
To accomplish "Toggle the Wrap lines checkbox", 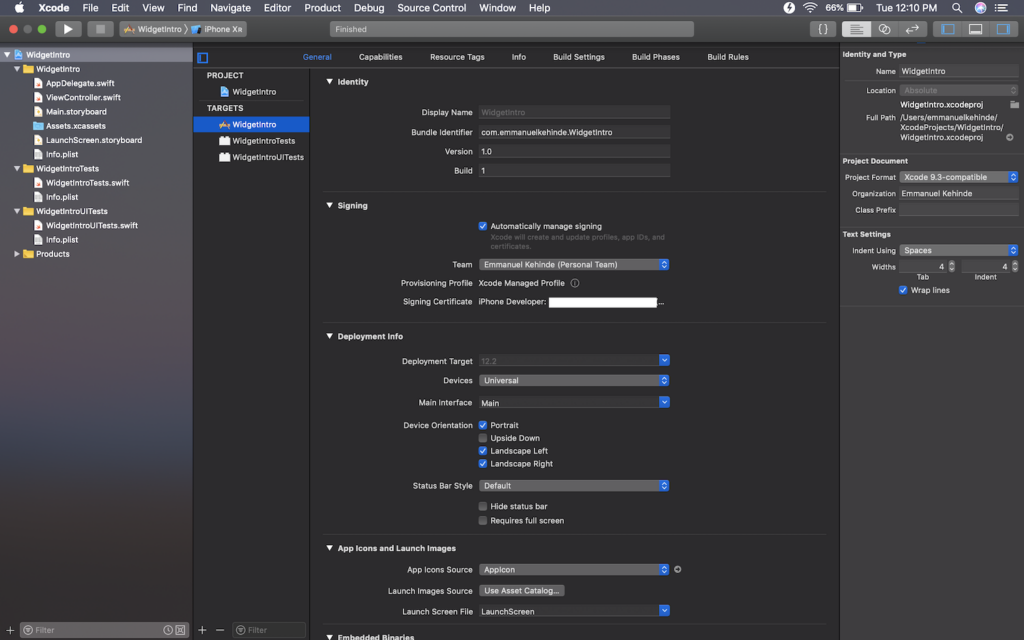I will point(903,290).
